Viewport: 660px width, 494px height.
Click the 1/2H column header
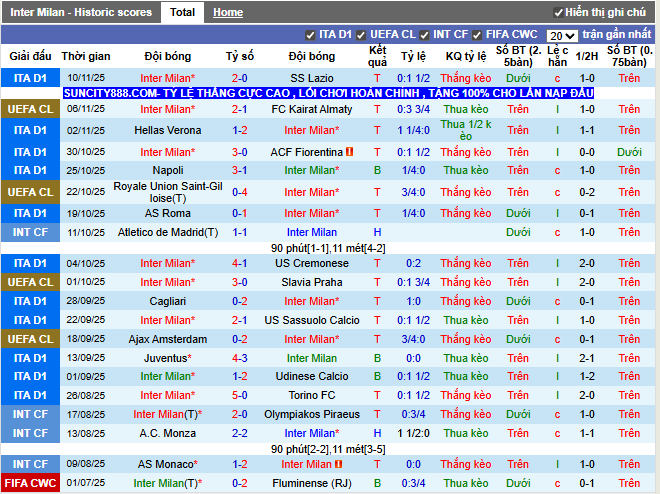tap(587, 56)
